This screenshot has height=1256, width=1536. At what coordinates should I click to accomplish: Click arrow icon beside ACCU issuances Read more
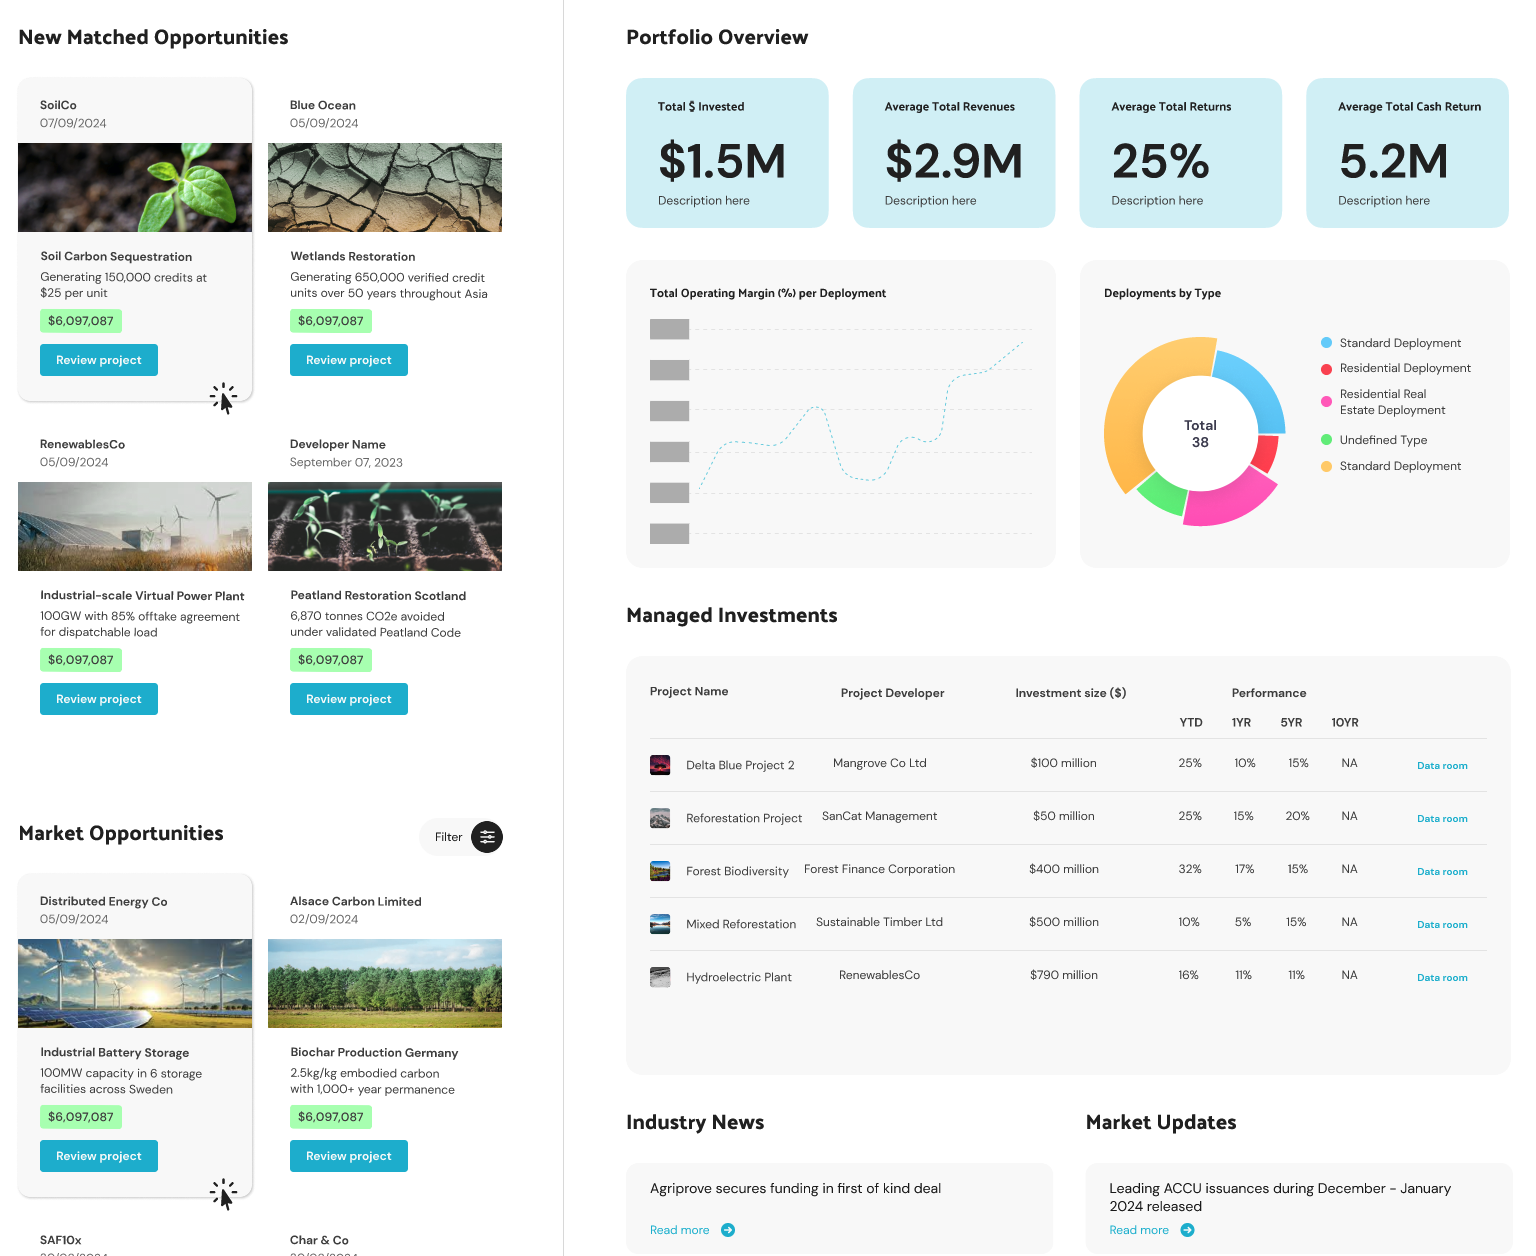click(1187, 1230)
